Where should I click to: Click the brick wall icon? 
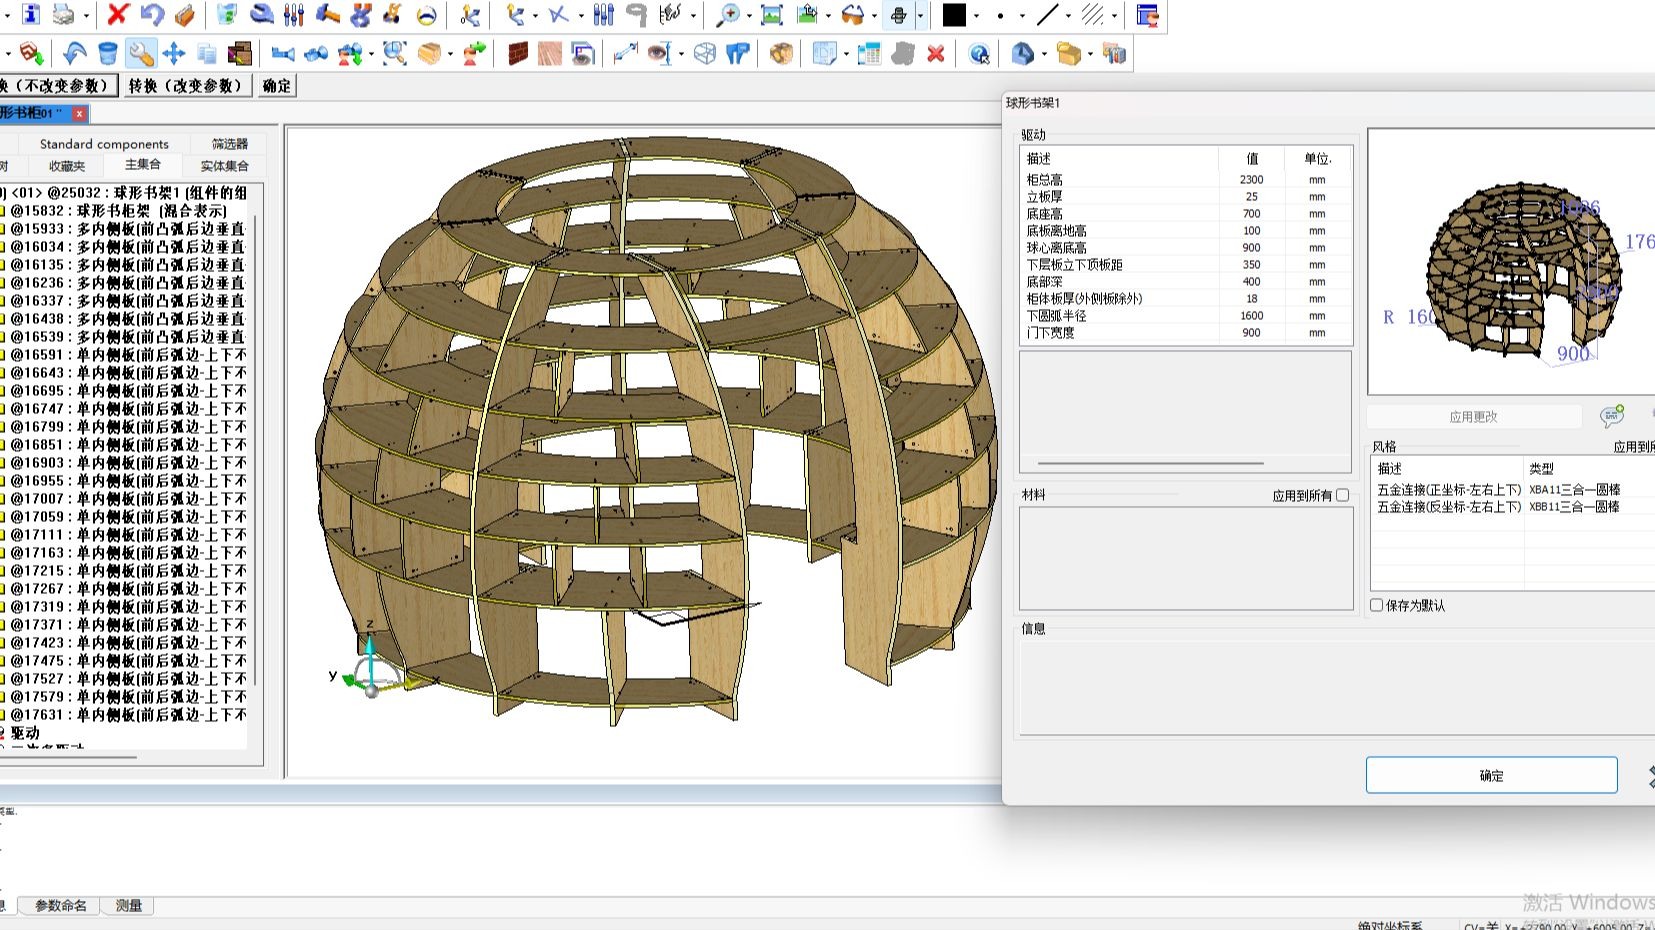click(517, 54)
